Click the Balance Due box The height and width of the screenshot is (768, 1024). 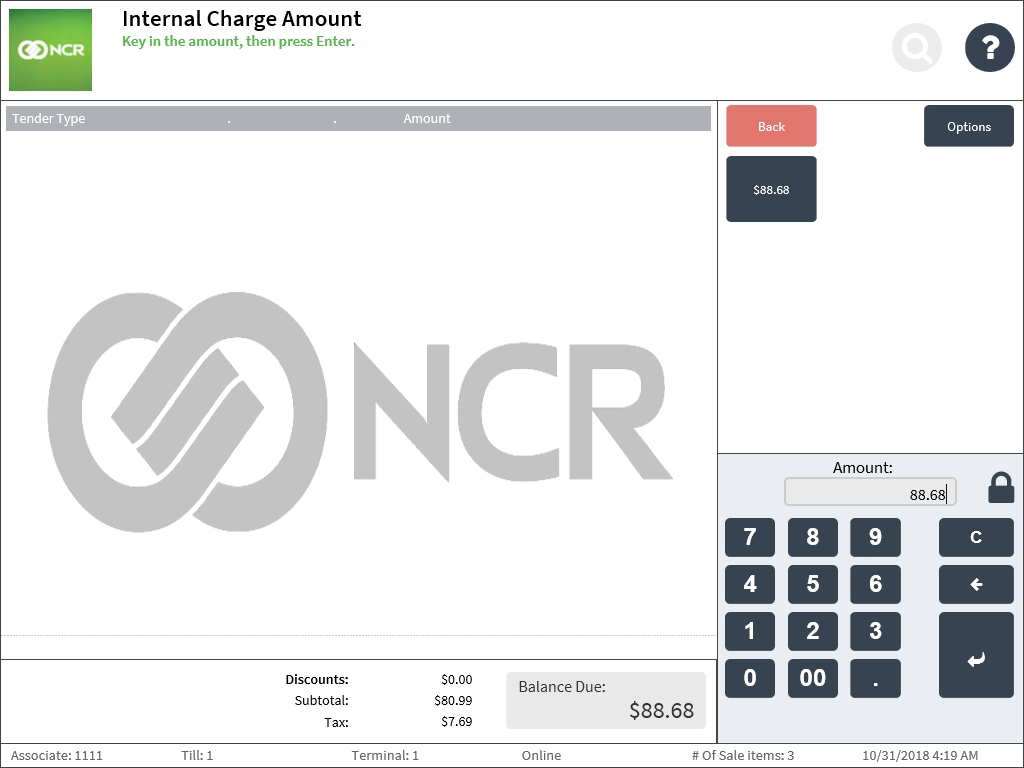[606, 700]
